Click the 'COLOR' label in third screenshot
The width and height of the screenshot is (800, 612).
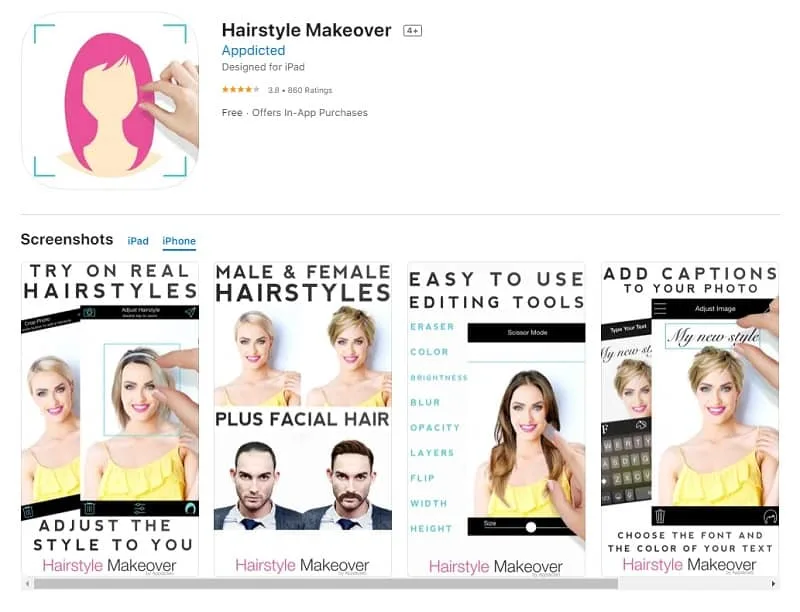click(429, 352)
